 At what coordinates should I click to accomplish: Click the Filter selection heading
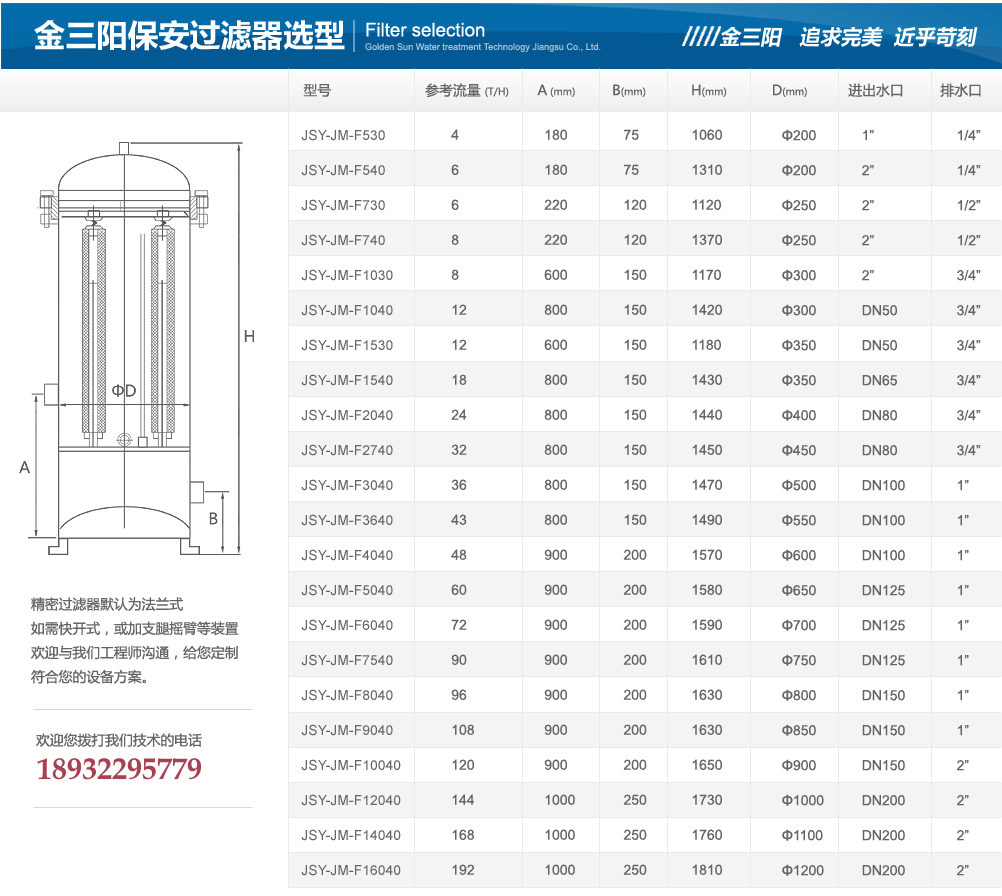pos(425,30)
